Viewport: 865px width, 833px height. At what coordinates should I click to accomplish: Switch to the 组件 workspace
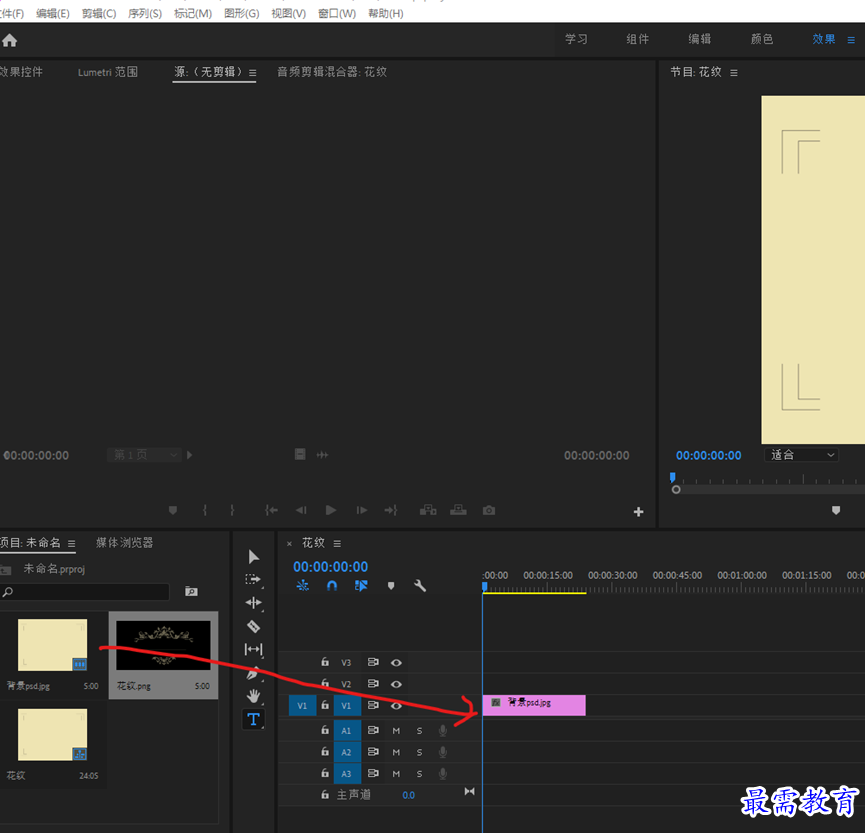tap(638, 39)
